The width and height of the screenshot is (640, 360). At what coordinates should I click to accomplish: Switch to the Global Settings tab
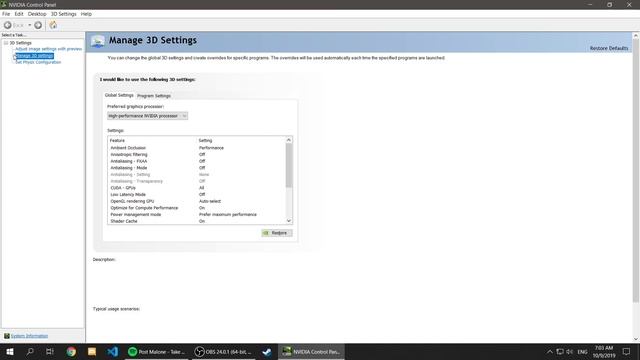[x=119, y=95]
